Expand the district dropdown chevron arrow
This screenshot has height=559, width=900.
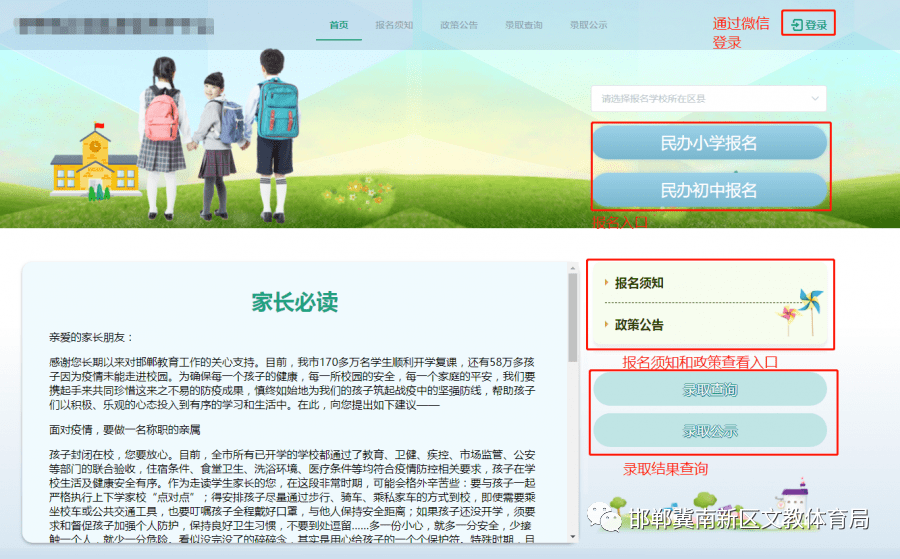(814, 99)
